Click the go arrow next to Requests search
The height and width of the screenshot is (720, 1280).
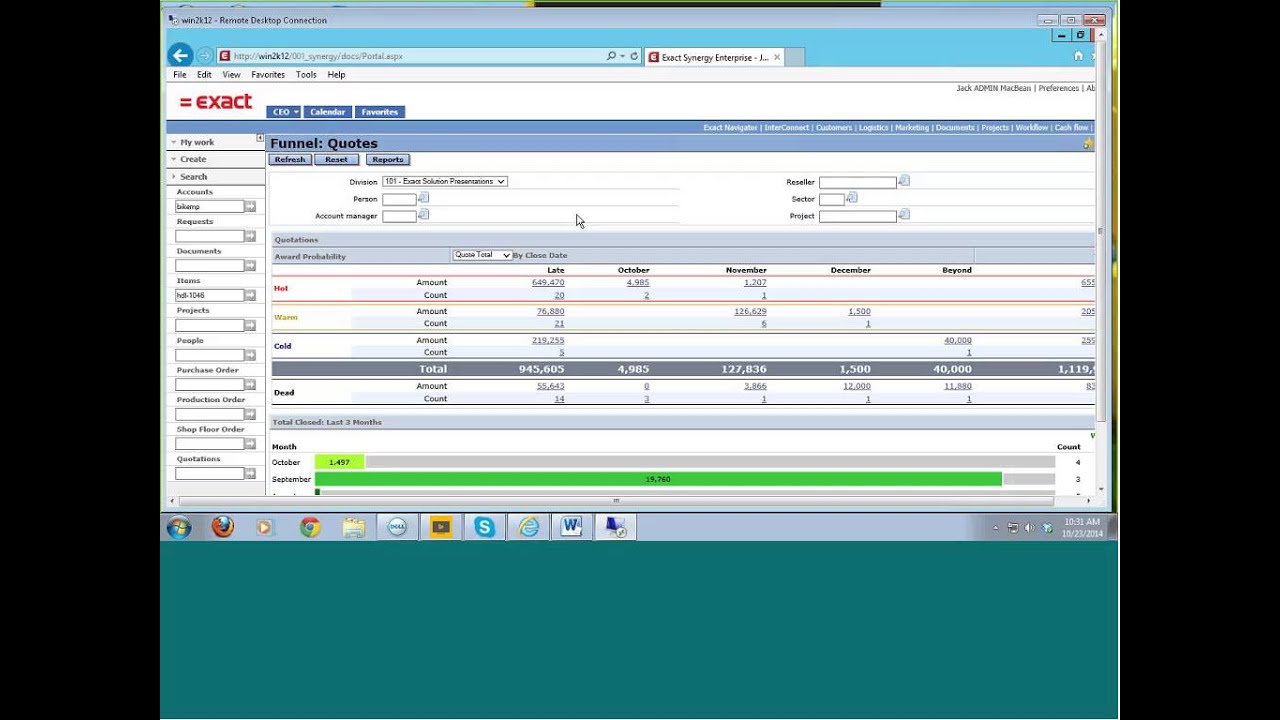[x=250, y=236]
